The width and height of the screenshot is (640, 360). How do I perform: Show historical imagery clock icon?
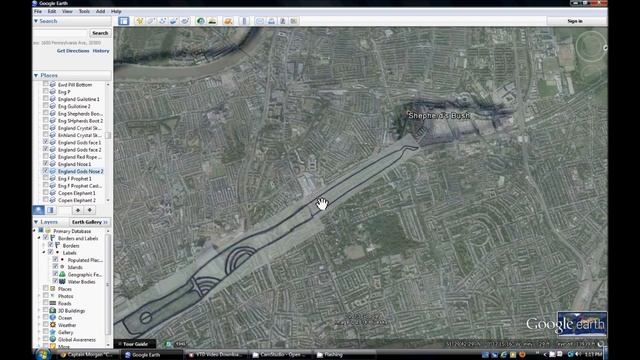pyautogui.click(x=200, y=21)
